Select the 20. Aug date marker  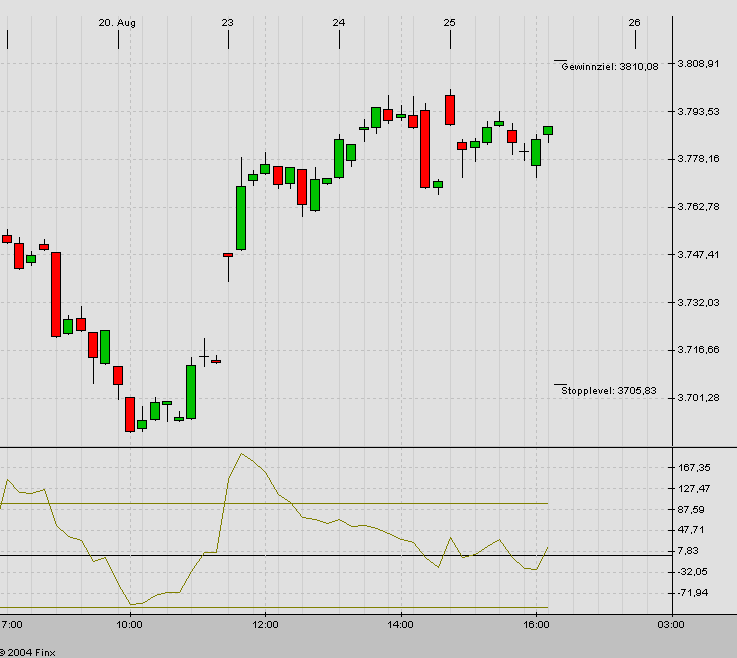[x=117, y=22]
